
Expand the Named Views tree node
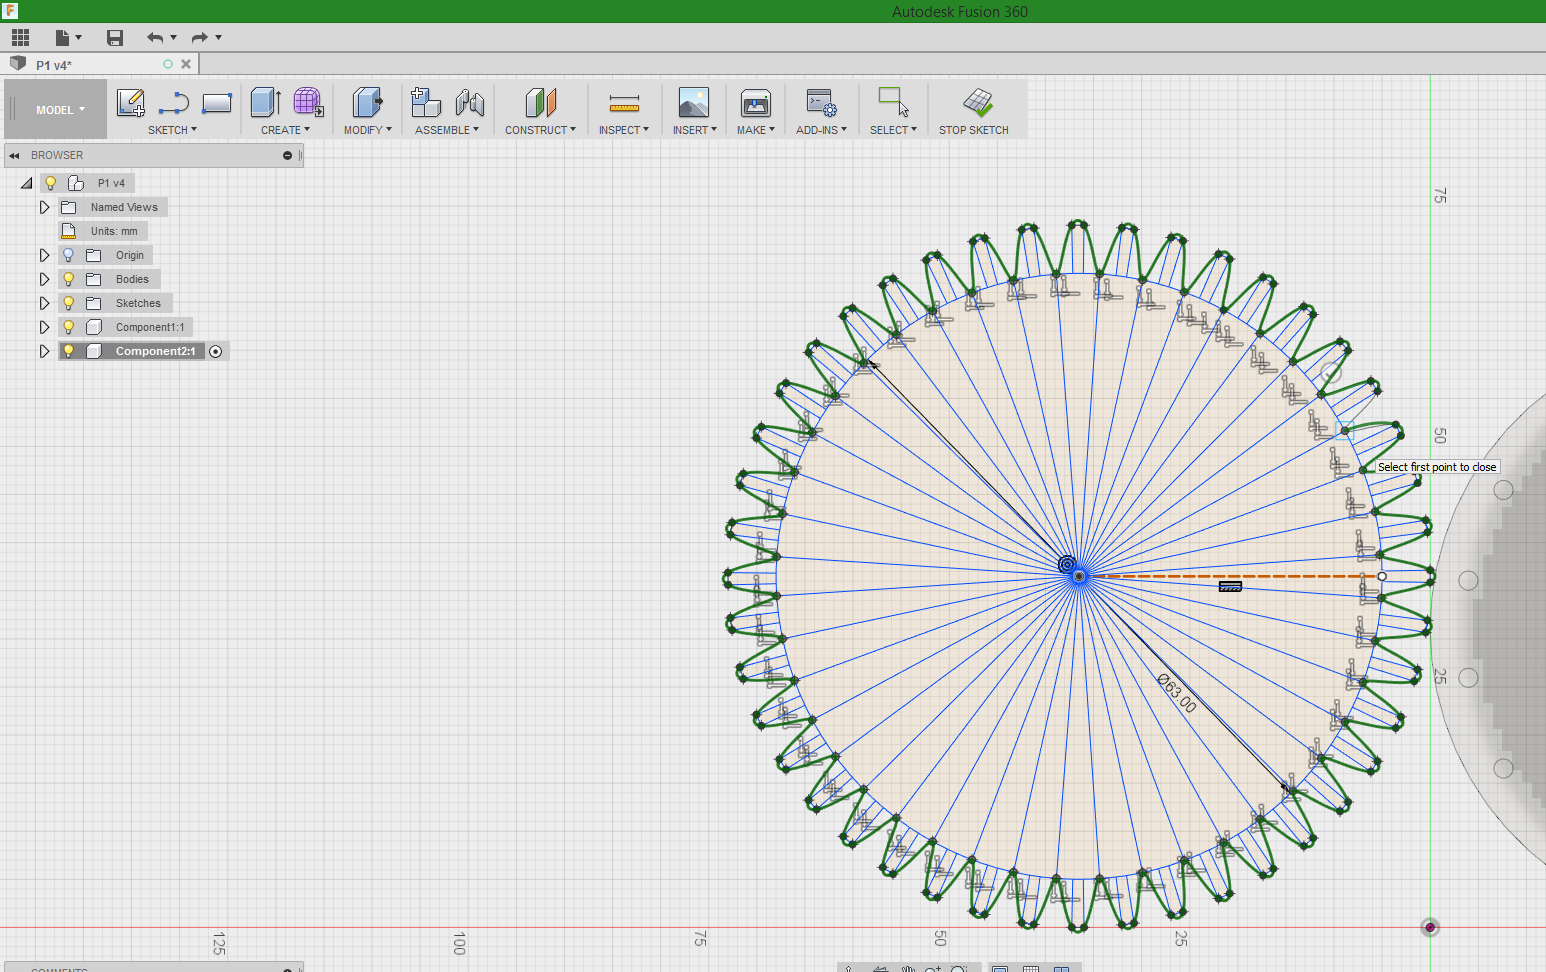coord(44,207)
